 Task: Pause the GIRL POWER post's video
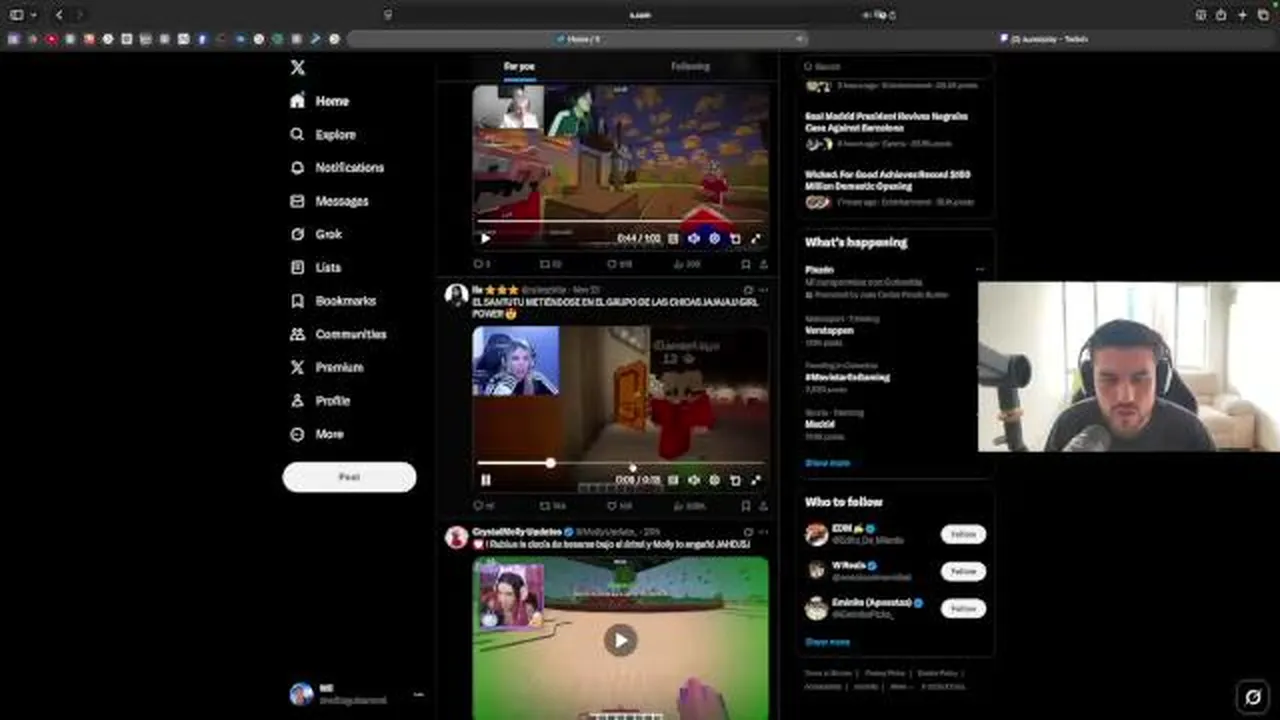tap(485, 480)
